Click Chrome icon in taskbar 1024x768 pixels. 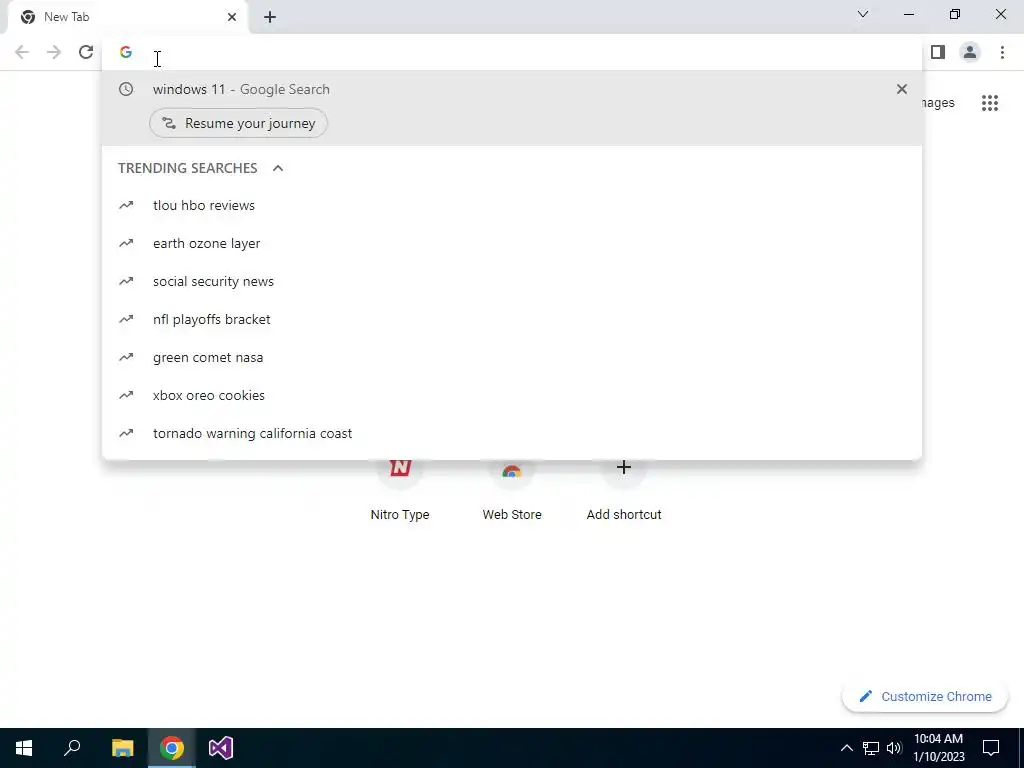[172, 748]
